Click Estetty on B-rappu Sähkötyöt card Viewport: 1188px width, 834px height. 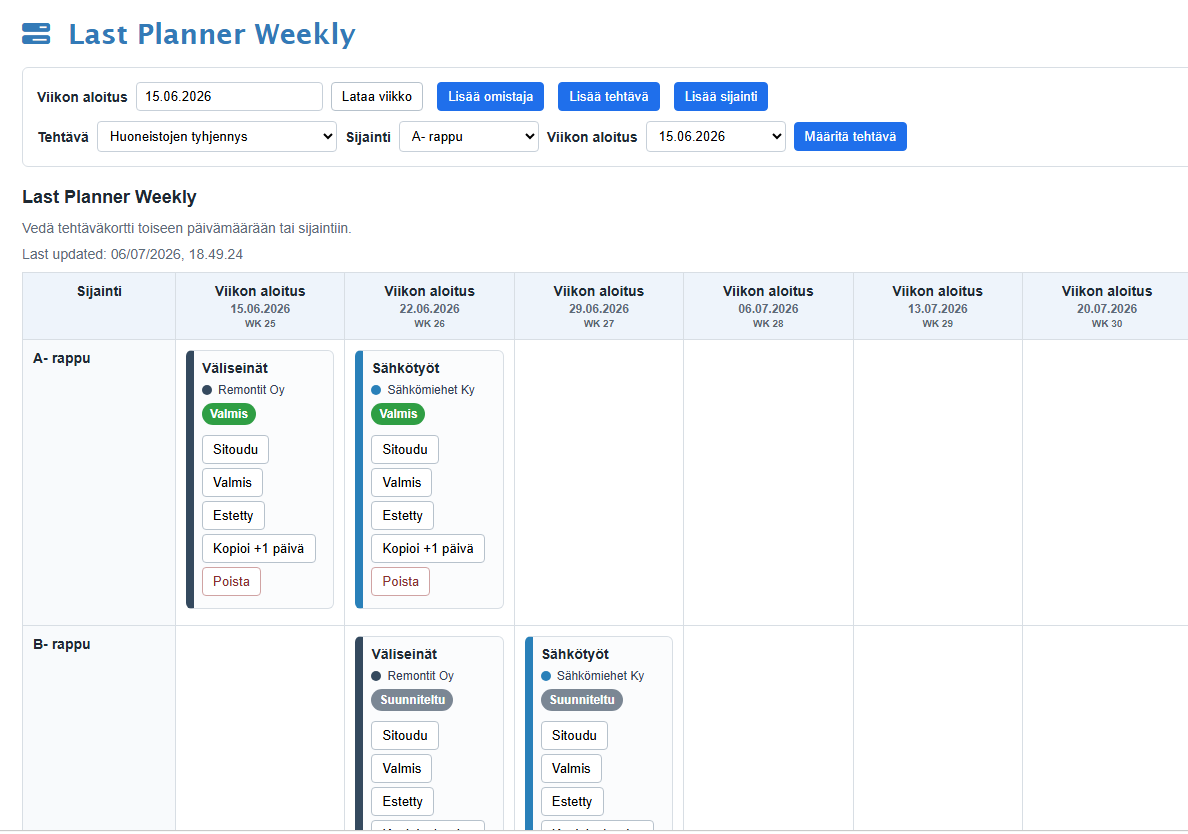pos(572,801)
